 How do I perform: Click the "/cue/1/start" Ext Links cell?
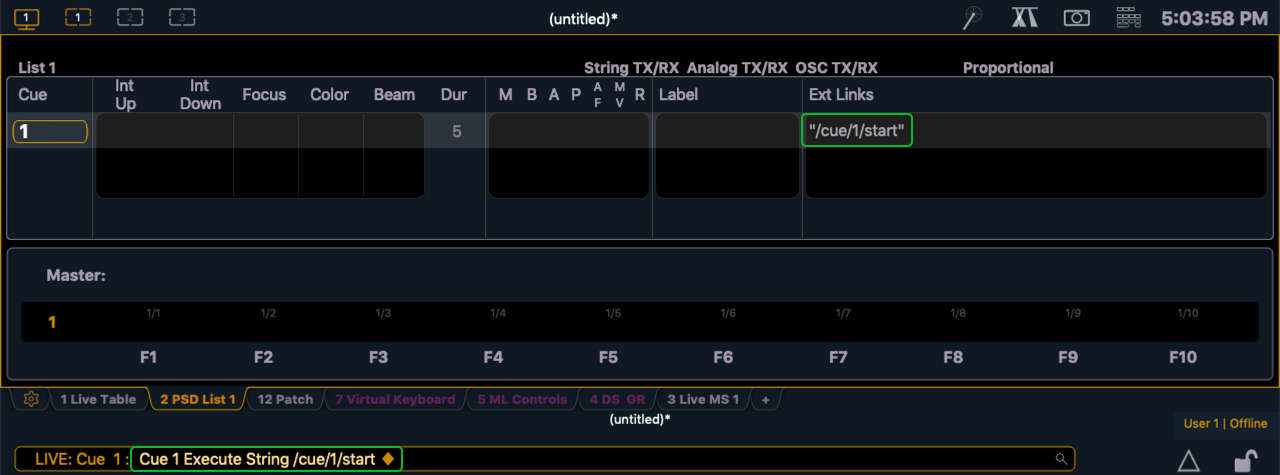tap(858, 131)
